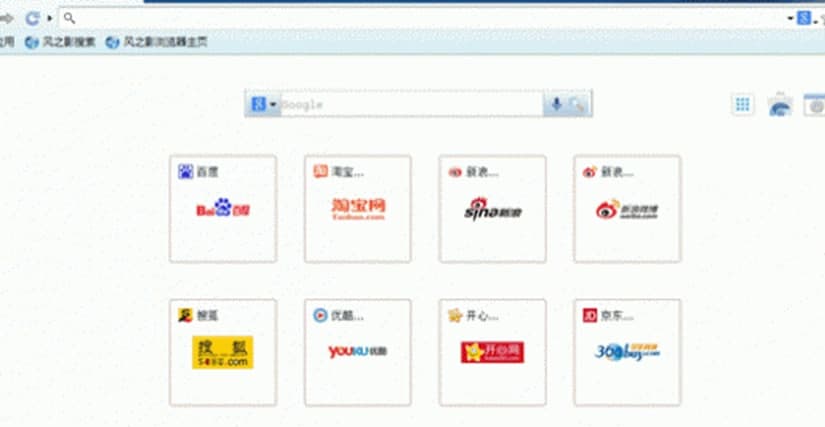Open the Baidu speed dial tile
Viewport: 825px width, 427px height.
point(222,209)
